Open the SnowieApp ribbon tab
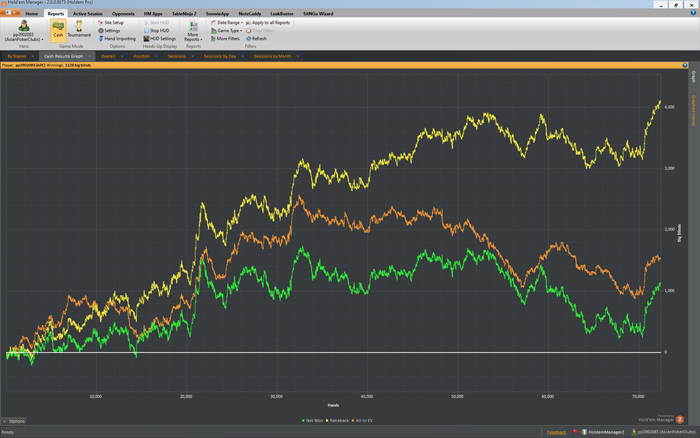Image resolution: width=700 pixels, height=438 pixels. coord(217,14)
